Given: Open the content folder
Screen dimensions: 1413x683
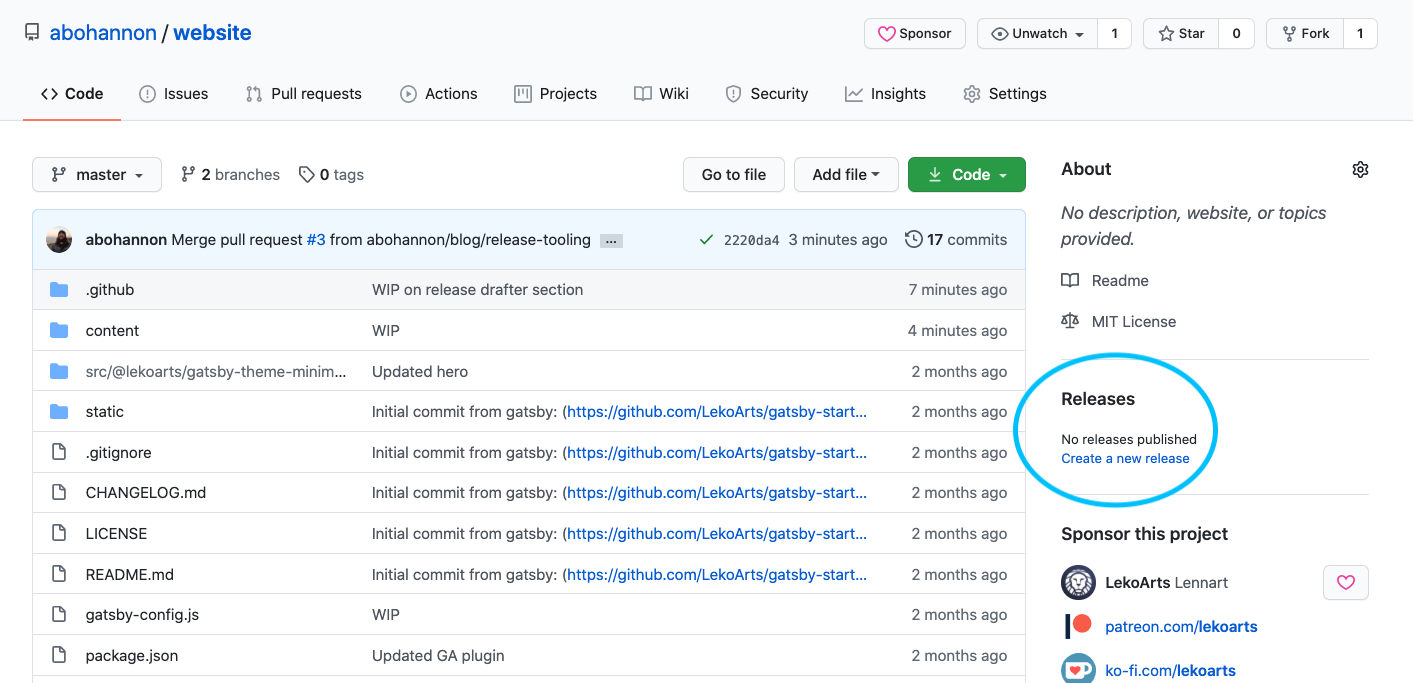Looking at the screenshot, I should pos(112,330).
